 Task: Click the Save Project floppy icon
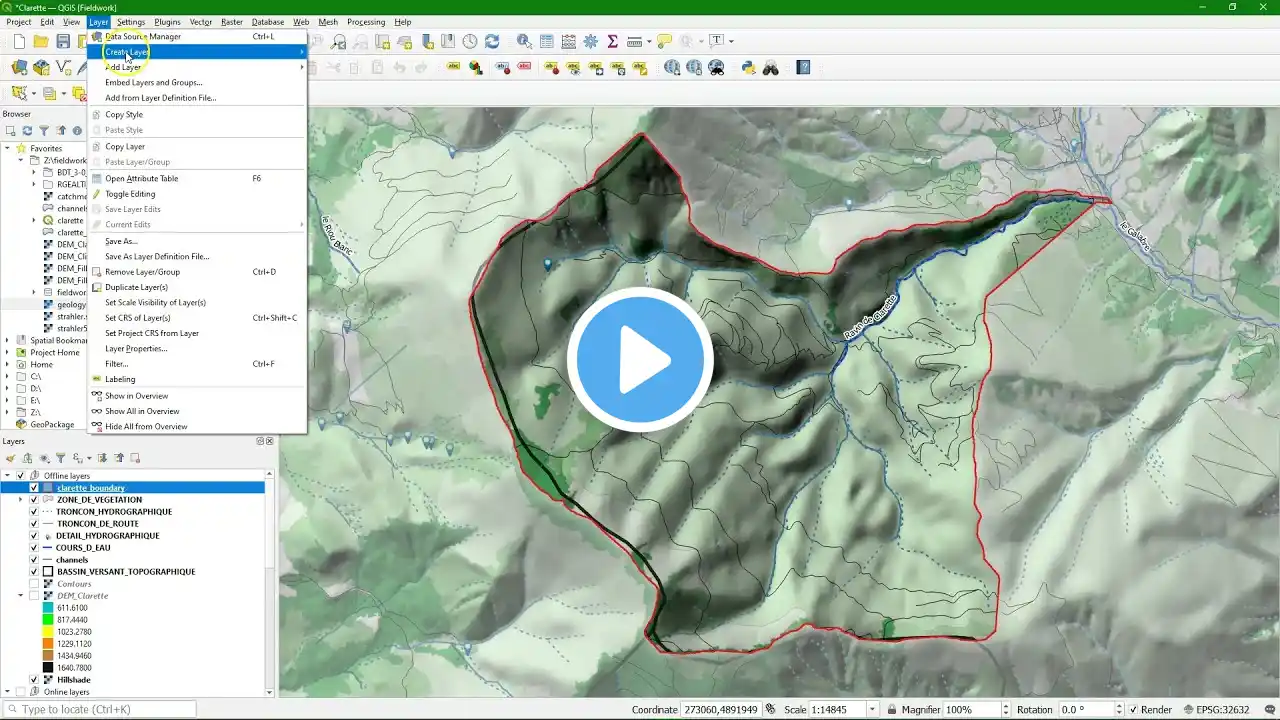63,41
